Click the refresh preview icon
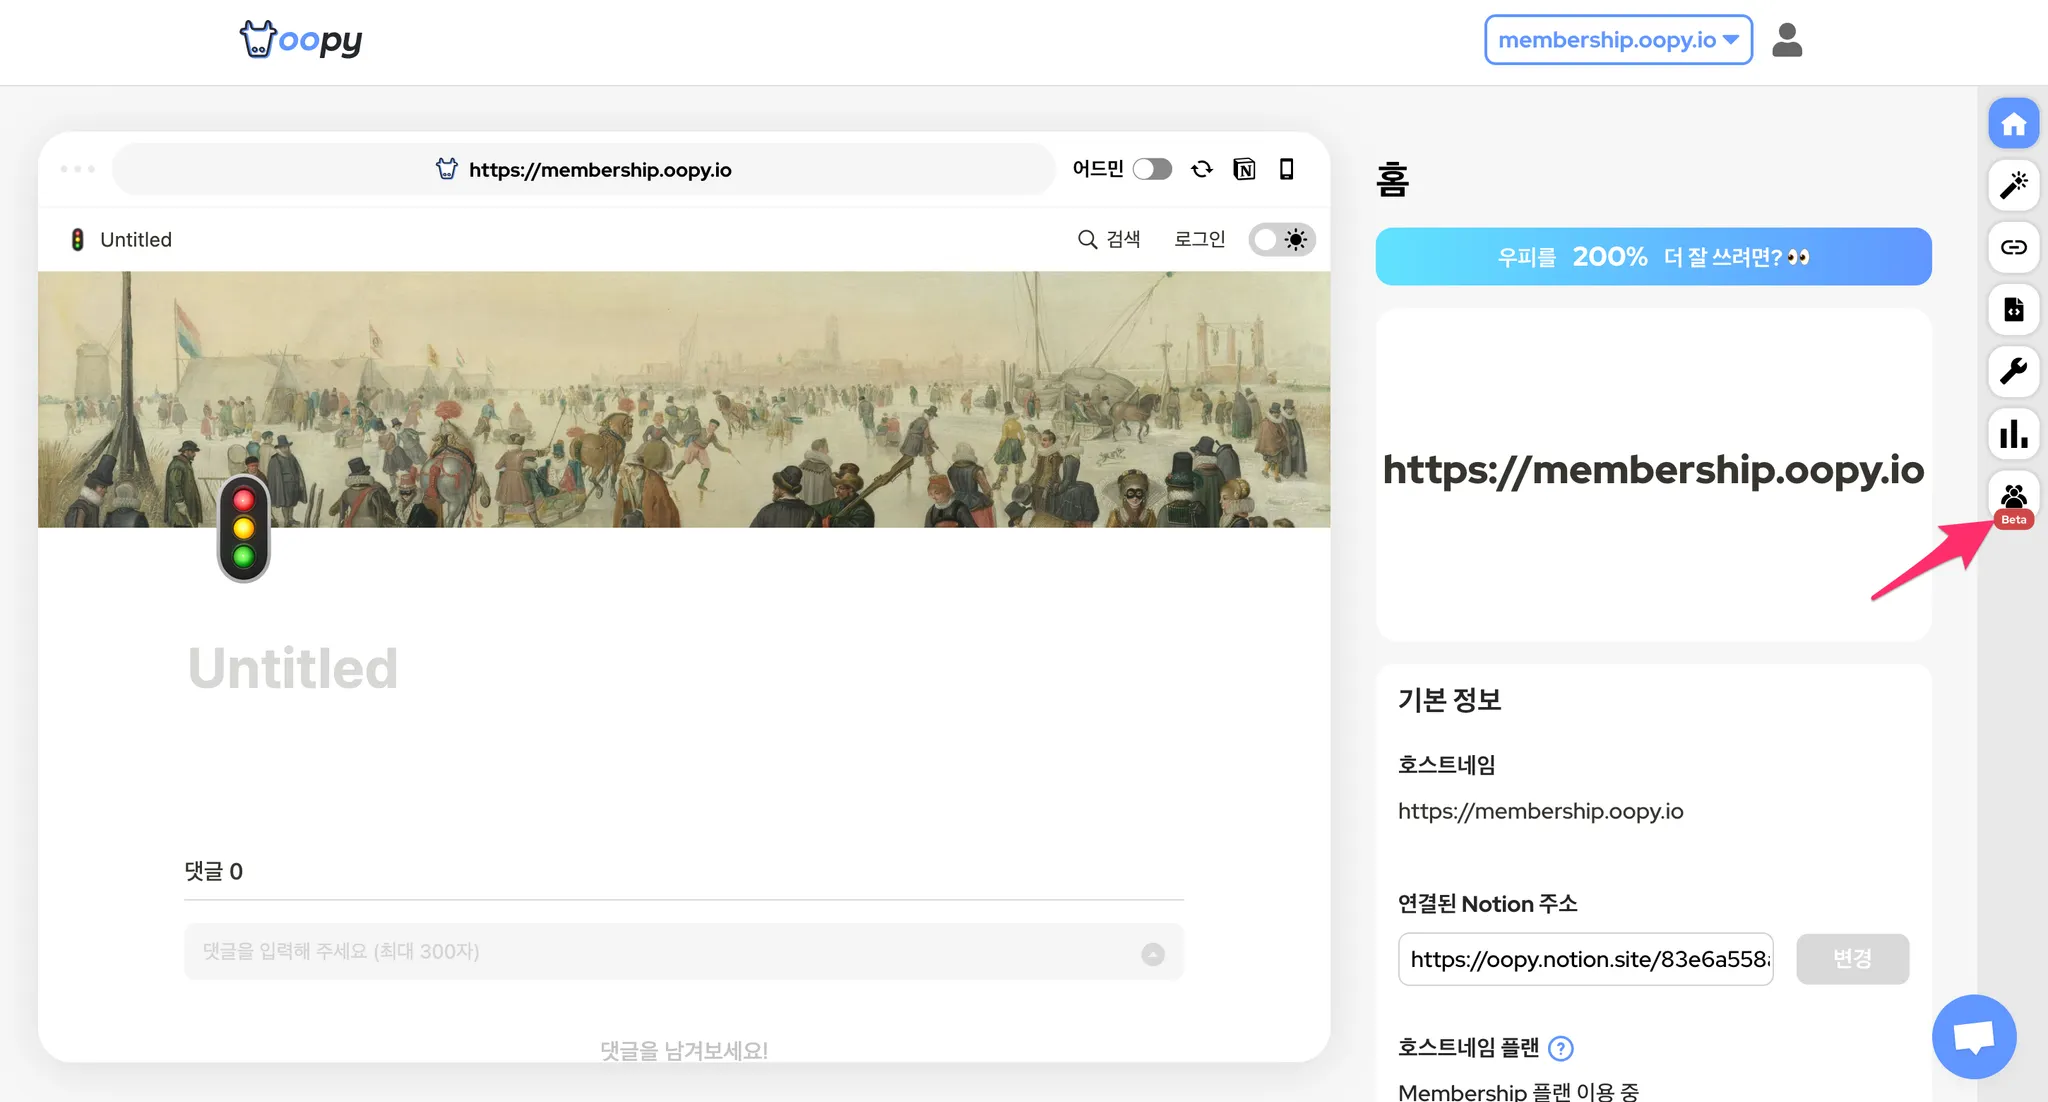The image size is (2048, 1102). 1202,169
